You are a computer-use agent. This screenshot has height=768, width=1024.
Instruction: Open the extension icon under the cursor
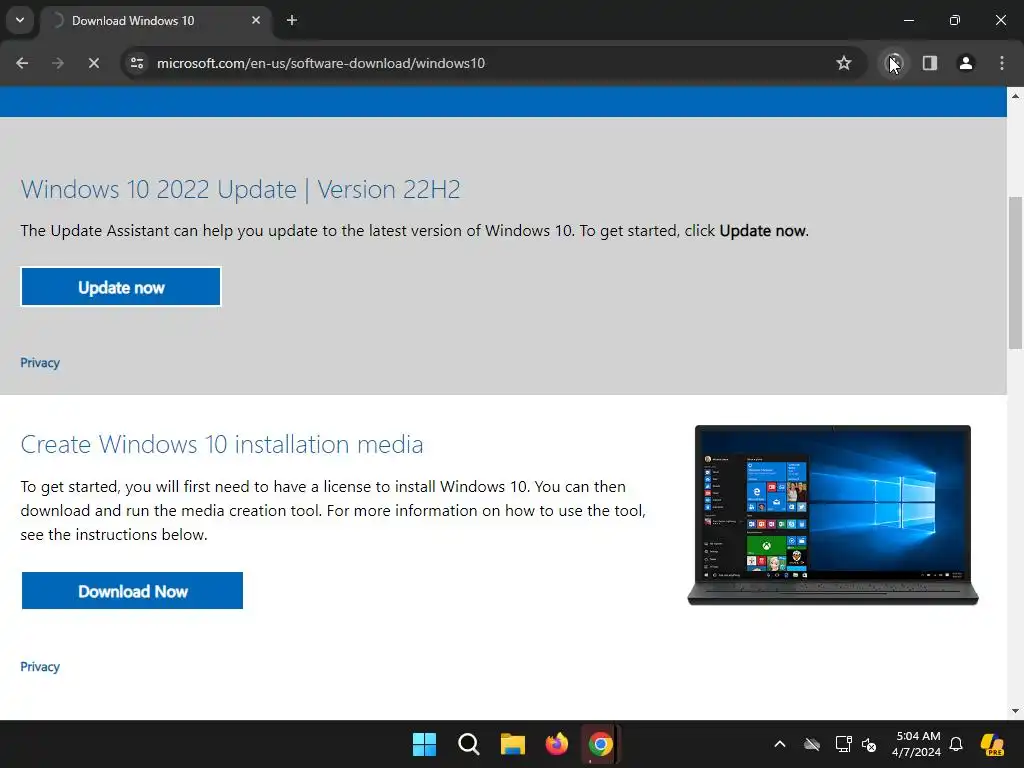(x=894, y=63)
